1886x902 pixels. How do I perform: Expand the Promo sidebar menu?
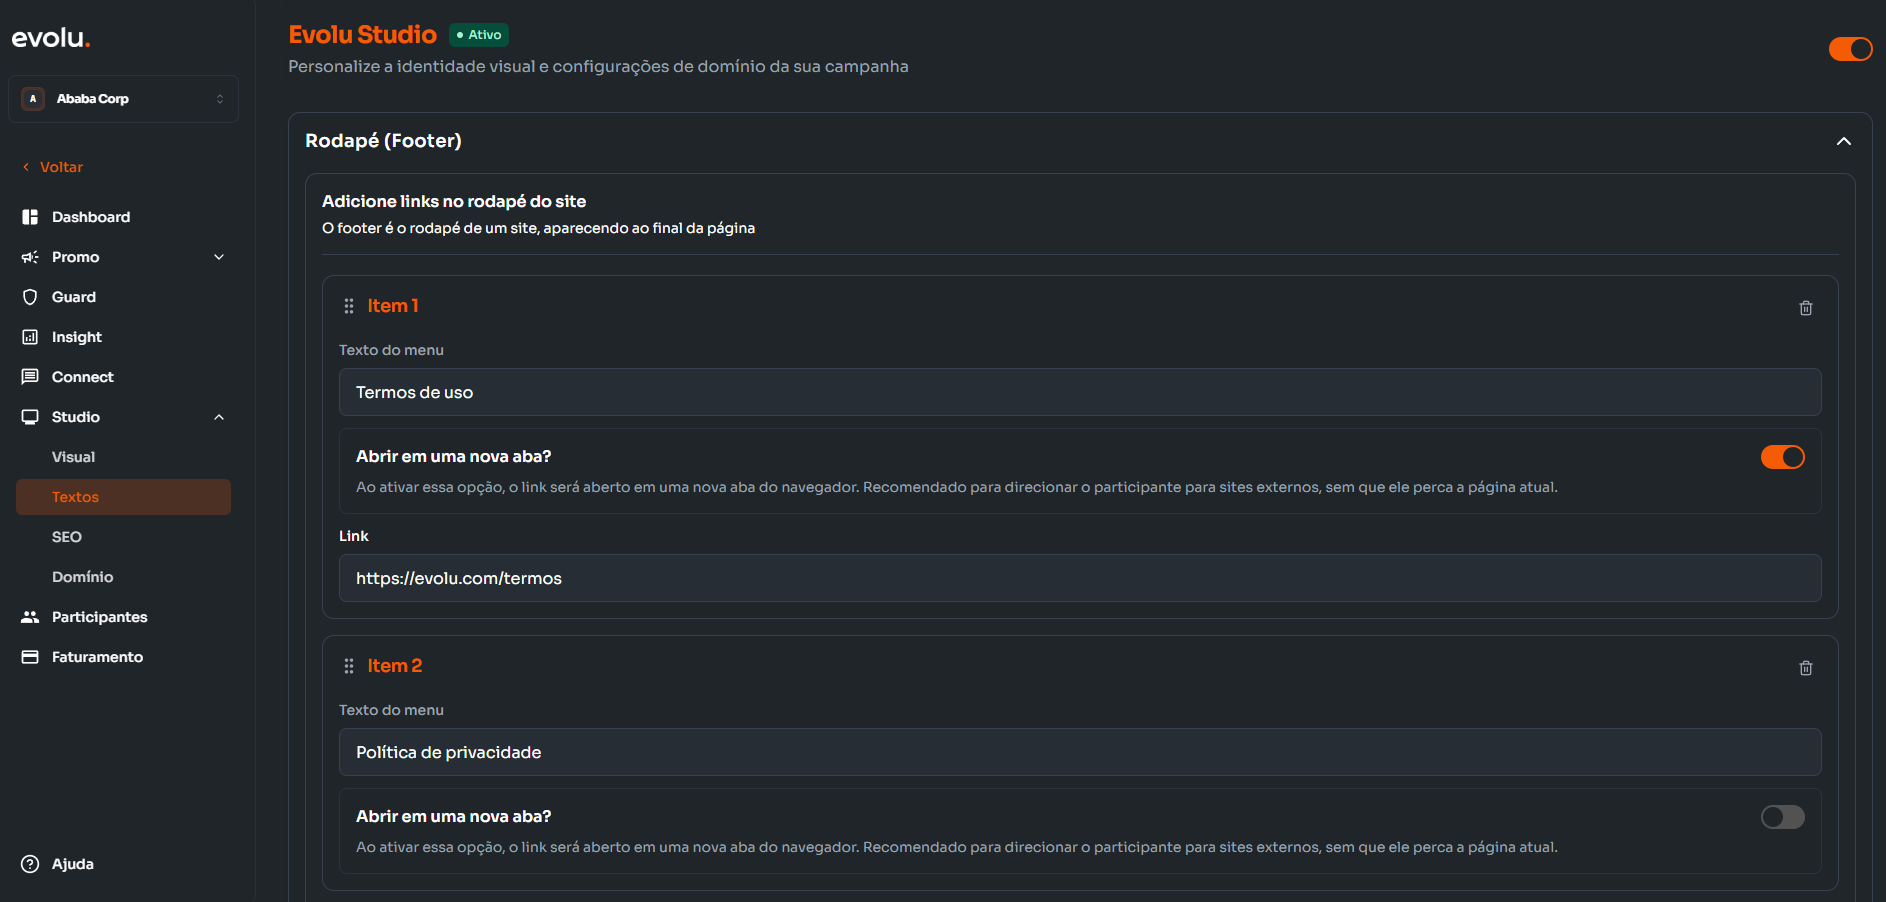(219, 257)
